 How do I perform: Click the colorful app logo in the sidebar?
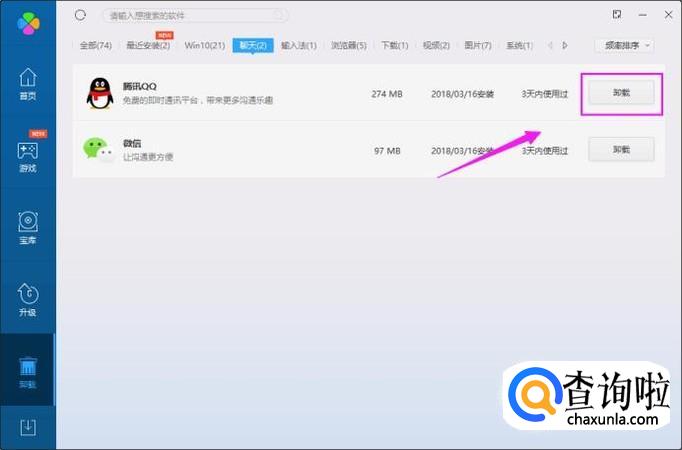(x=28, y=23)
